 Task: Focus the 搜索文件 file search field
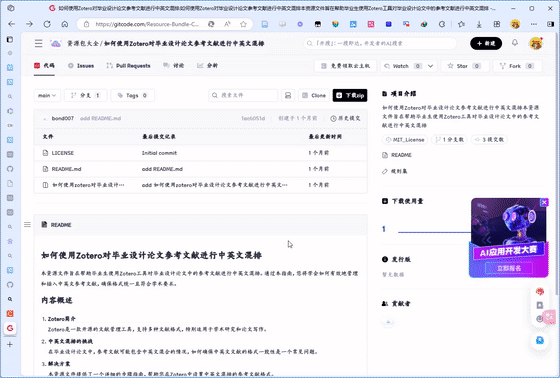(243, 95)
